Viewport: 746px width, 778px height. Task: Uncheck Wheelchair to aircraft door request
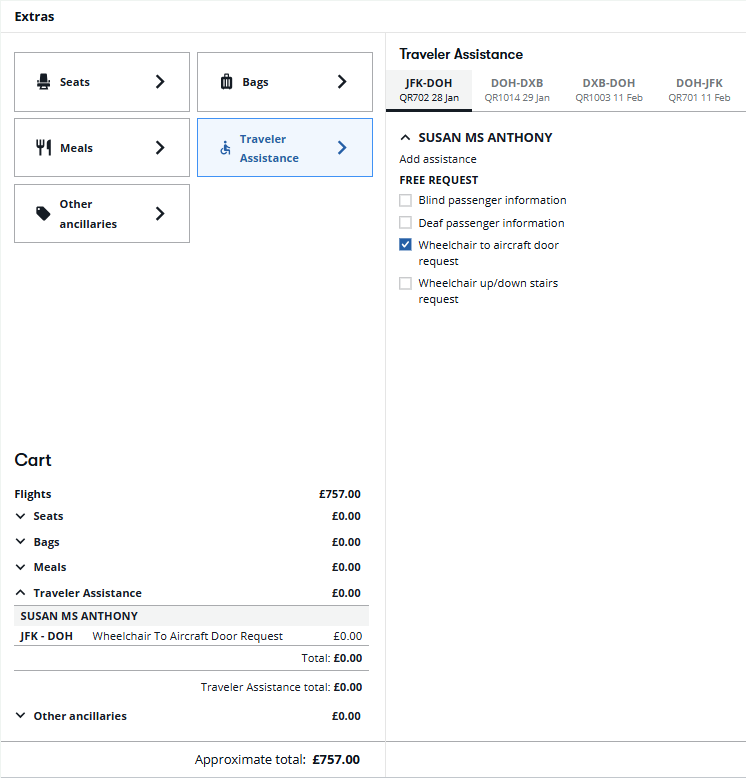tap(405, 245)
